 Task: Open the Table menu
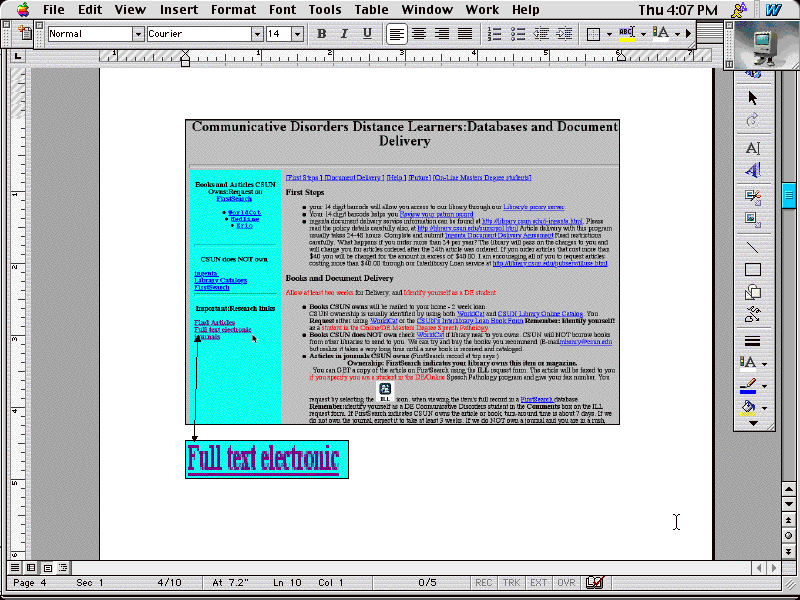pos(372,10)
